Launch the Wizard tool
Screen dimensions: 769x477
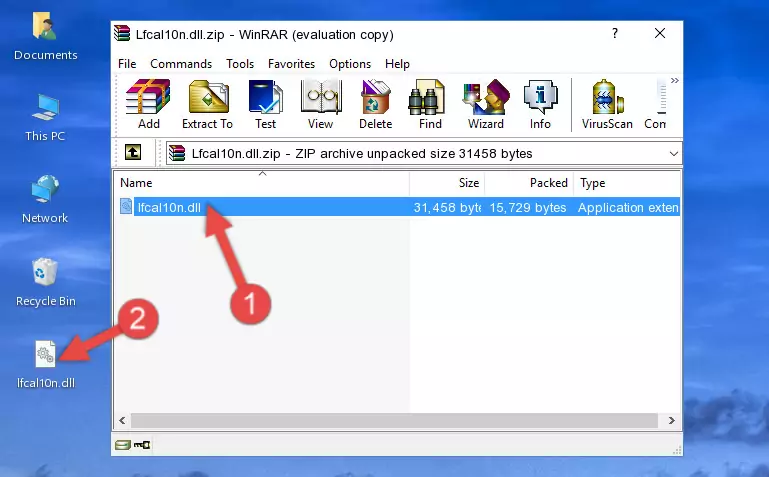[486, 104]
